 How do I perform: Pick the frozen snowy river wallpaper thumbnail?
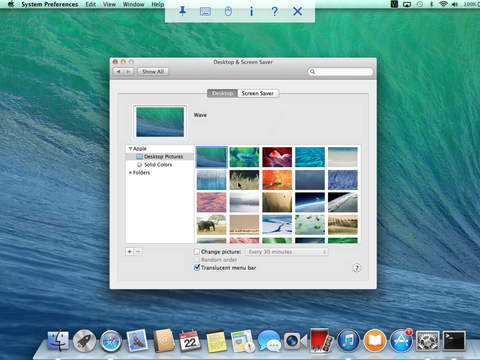click(x=277, y=225)
